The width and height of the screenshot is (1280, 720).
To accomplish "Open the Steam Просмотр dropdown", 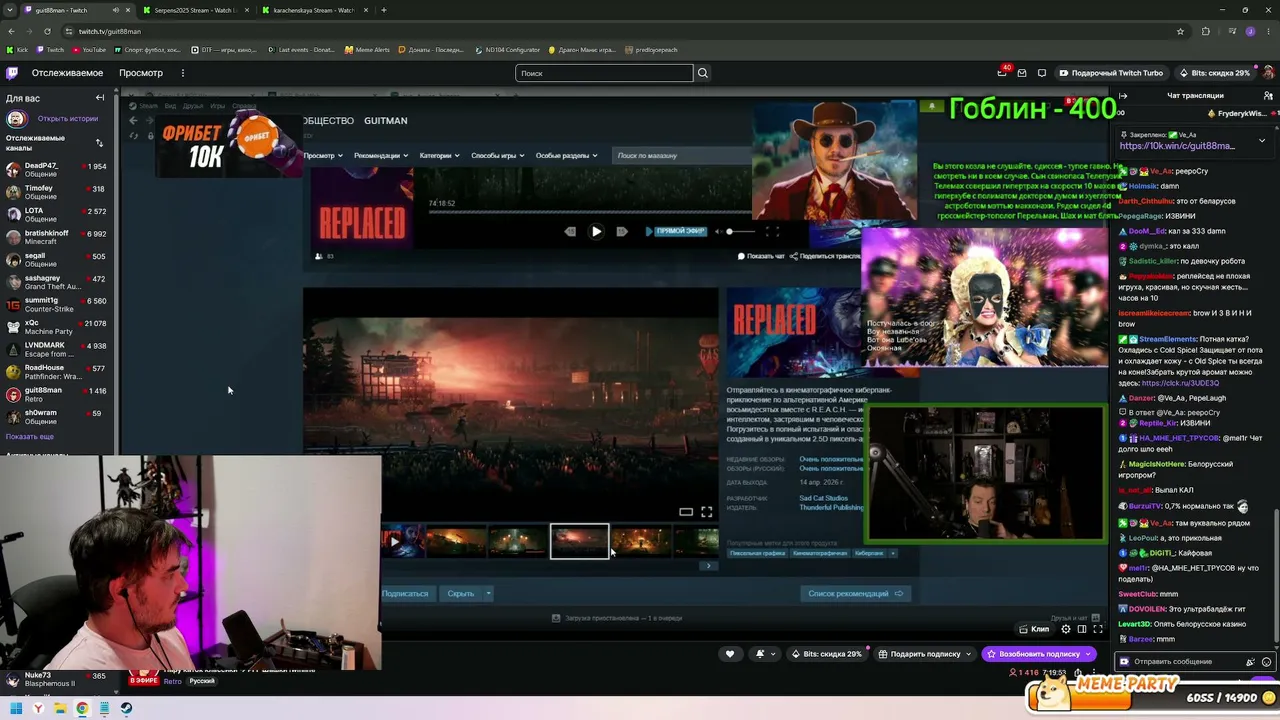I will pos(323,155).
